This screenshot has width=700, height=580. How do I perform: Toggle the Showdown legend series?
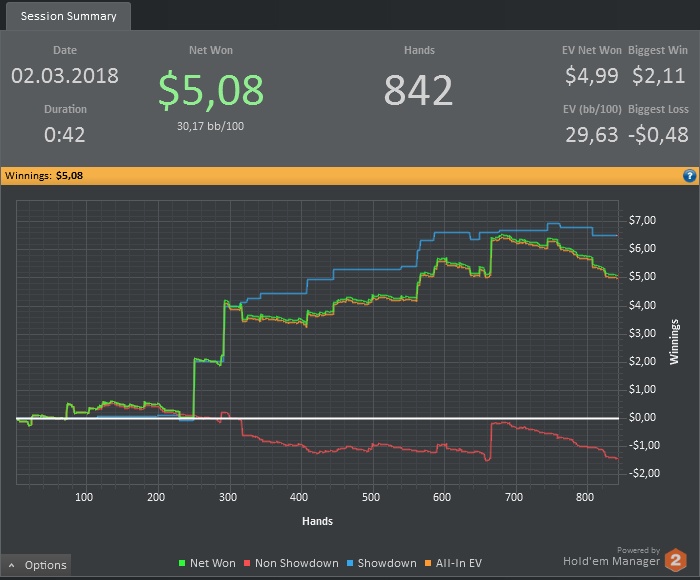point(382,563)
